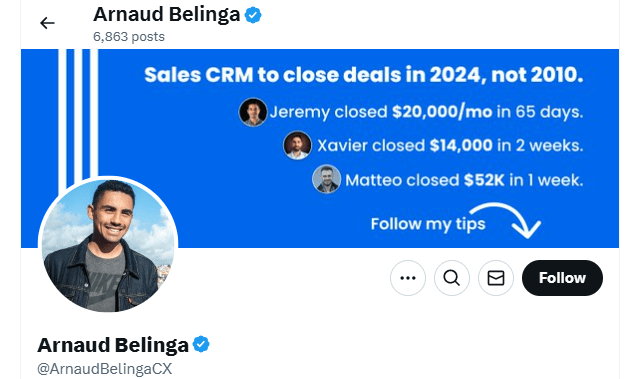Click the @ArnaudBelingaCX handle
The width and height of the screenshot is (630, 379).
[x=104, y=369]
